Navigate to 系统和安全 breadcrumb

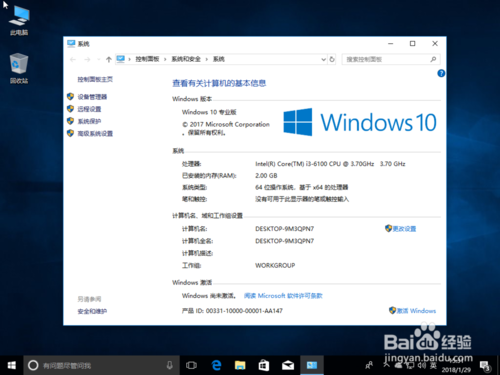186,59
